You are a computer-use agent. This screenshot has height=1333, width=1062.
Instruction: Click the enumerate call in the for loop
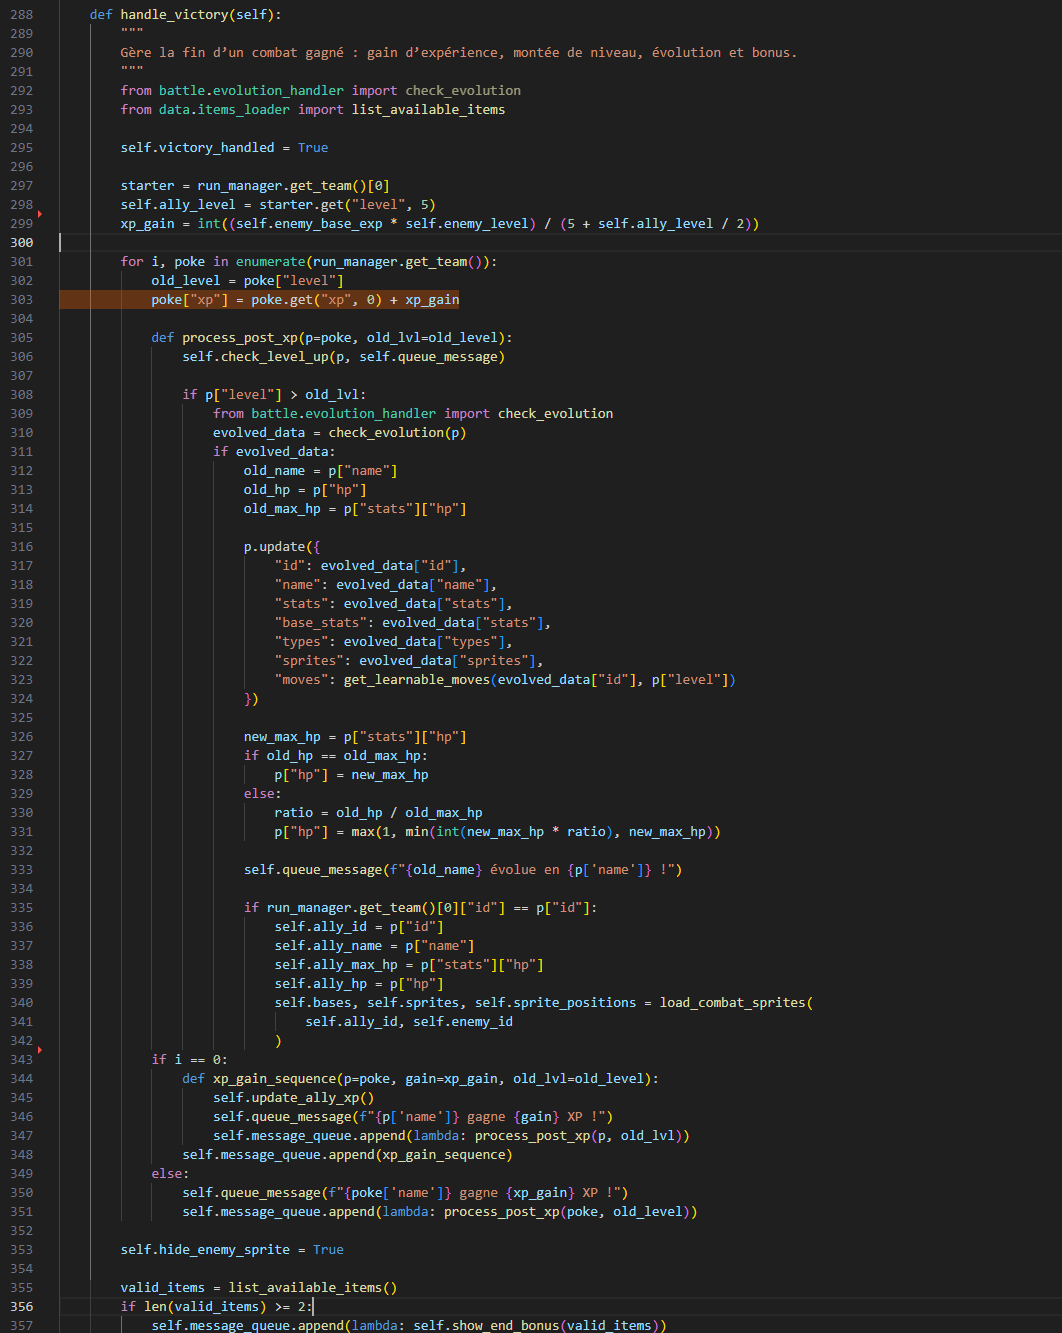(366, 262)
